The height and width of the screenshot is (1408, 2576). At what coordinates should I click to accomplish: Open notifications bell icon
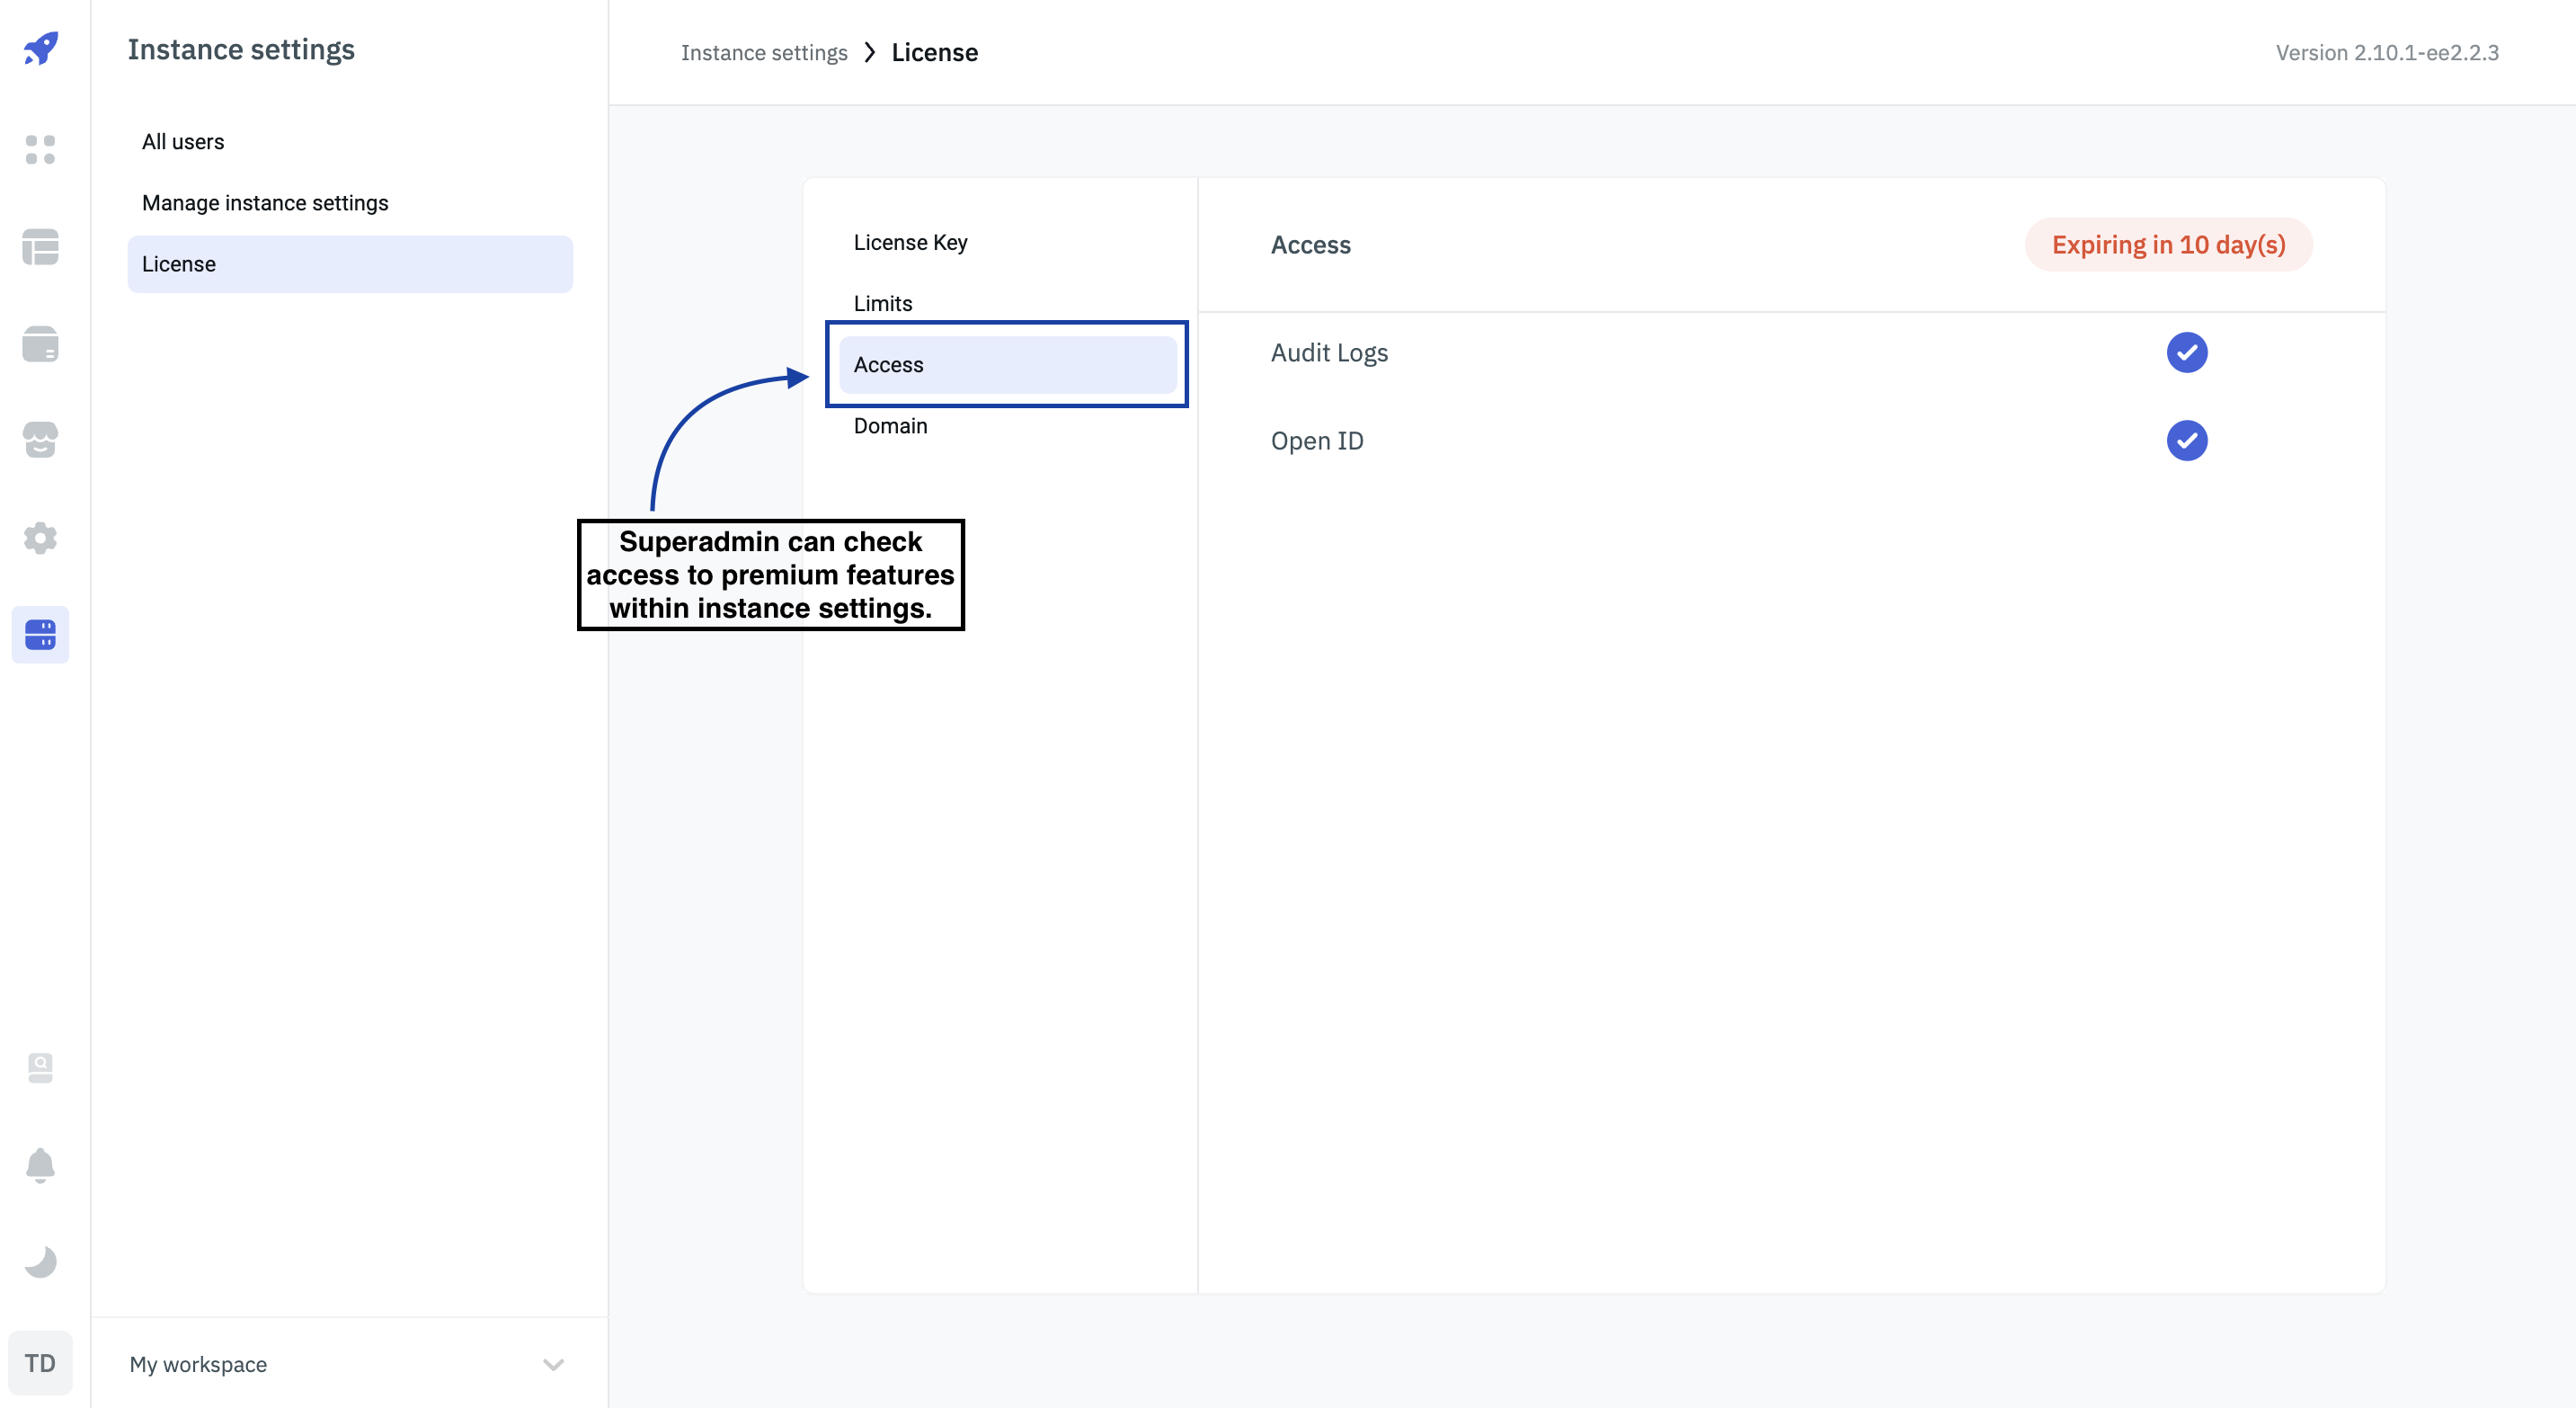[40, 1165]
